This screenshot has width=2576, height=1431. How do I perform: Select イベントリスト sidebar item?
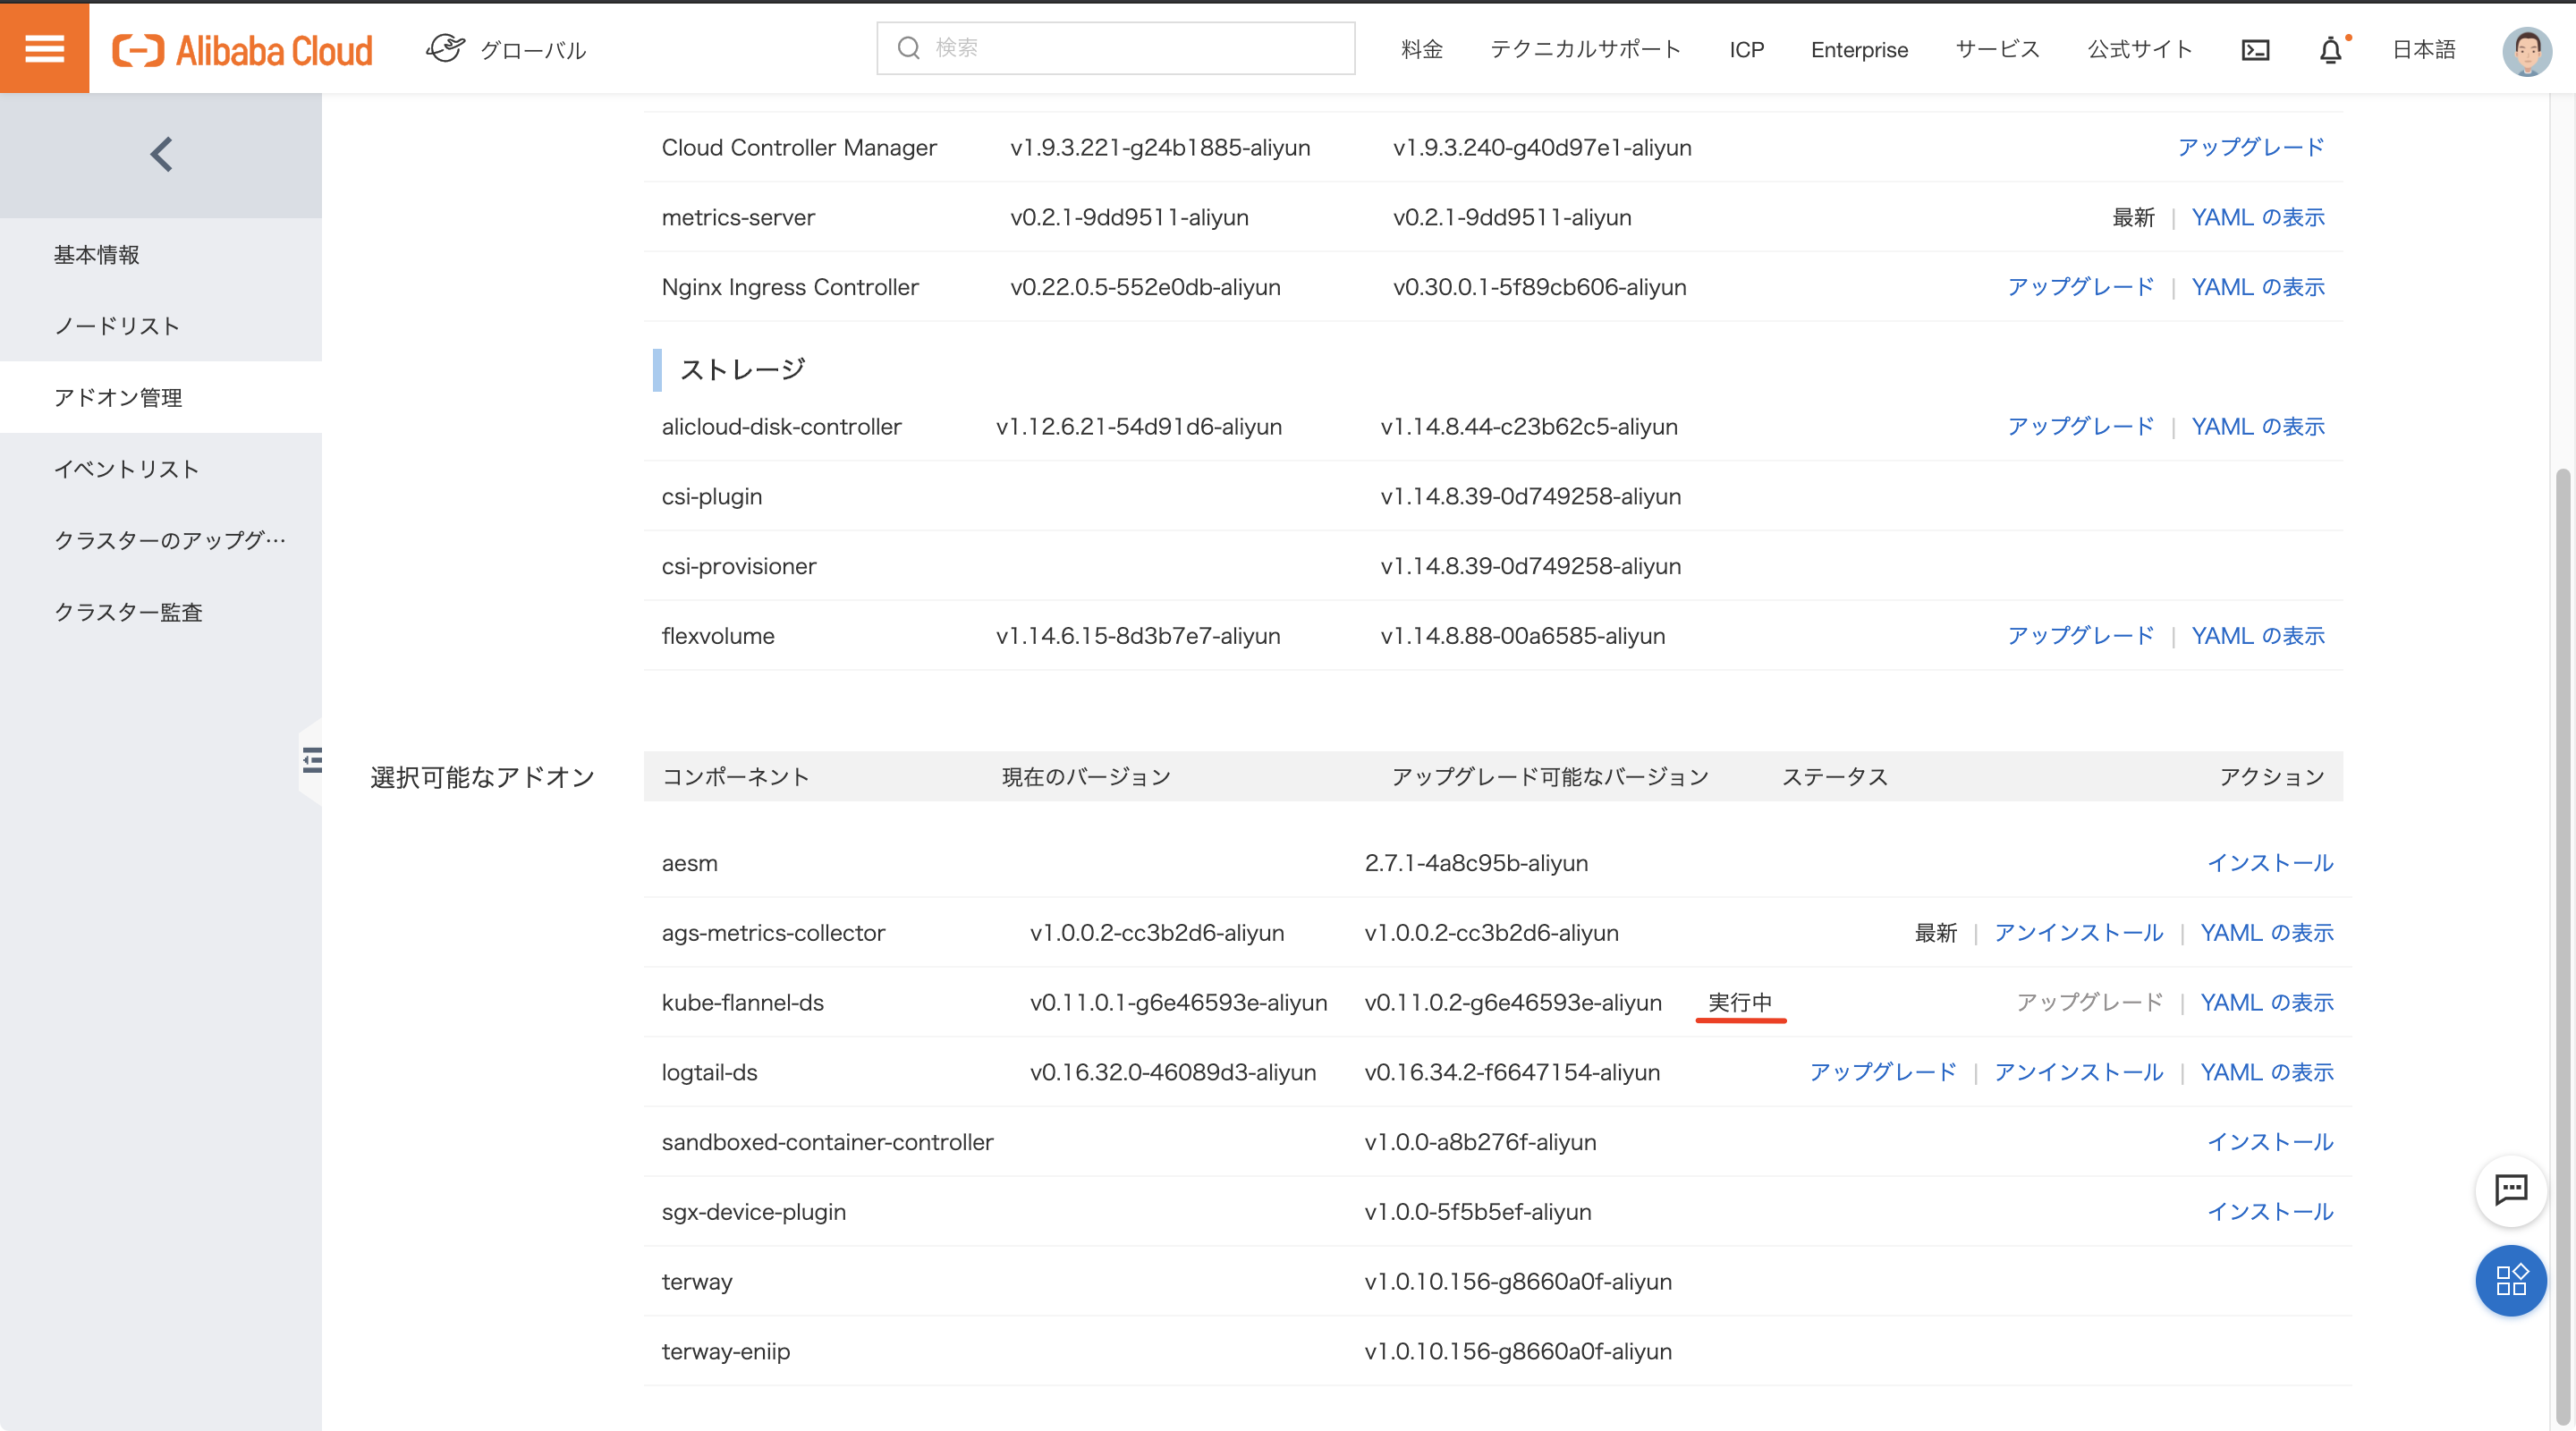pos(126,469)
